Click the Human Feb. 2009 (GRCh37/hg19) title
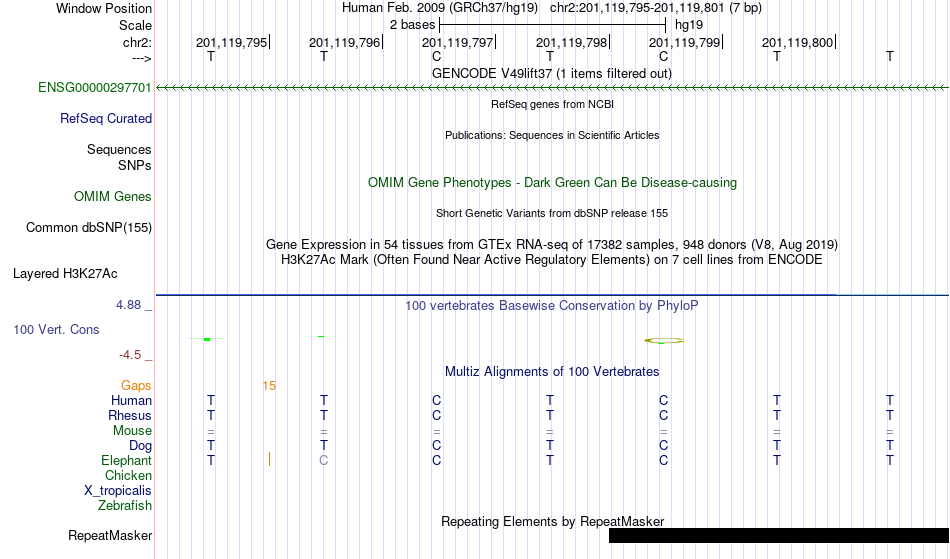 pos(440,8)
